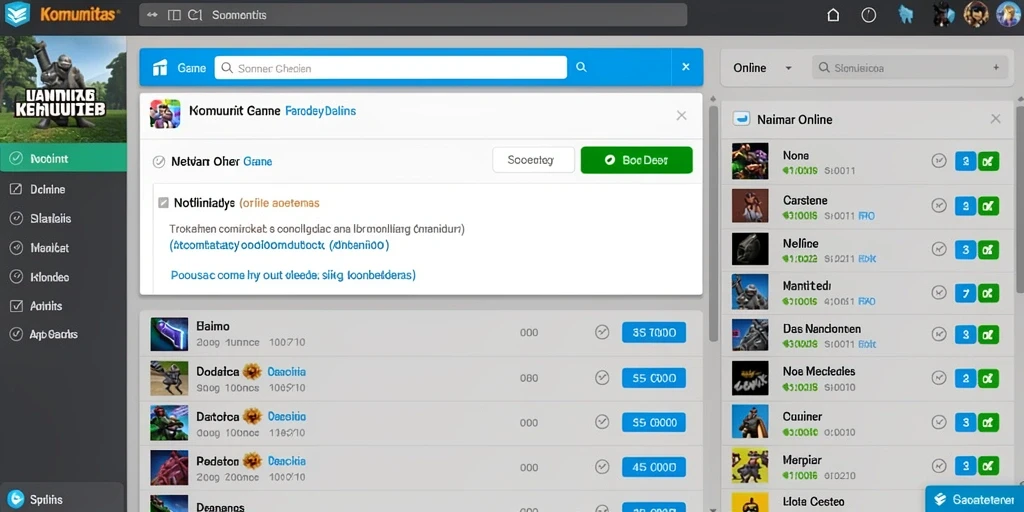Click the green action icon in None row
The width and height of the screenshot is (1024, 512).
988,161
